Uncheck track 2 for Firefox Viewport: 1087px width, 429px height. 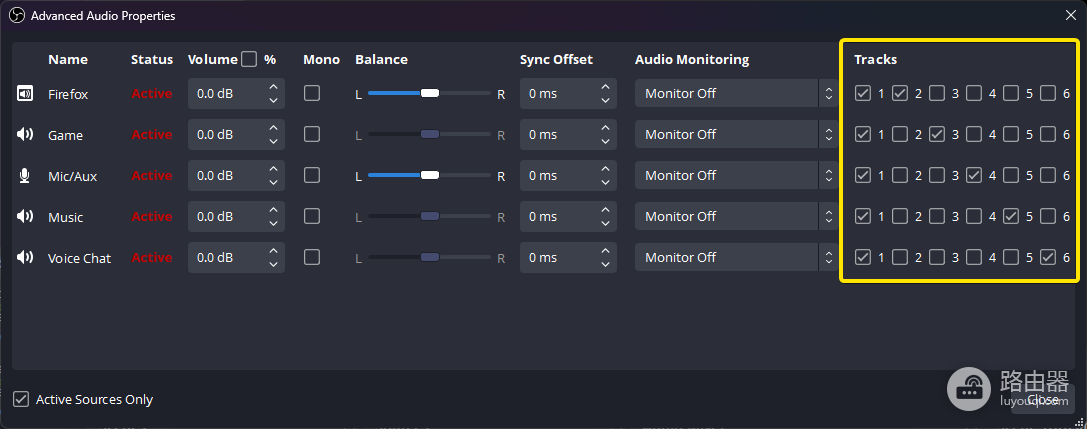click(x=900, y=93)
